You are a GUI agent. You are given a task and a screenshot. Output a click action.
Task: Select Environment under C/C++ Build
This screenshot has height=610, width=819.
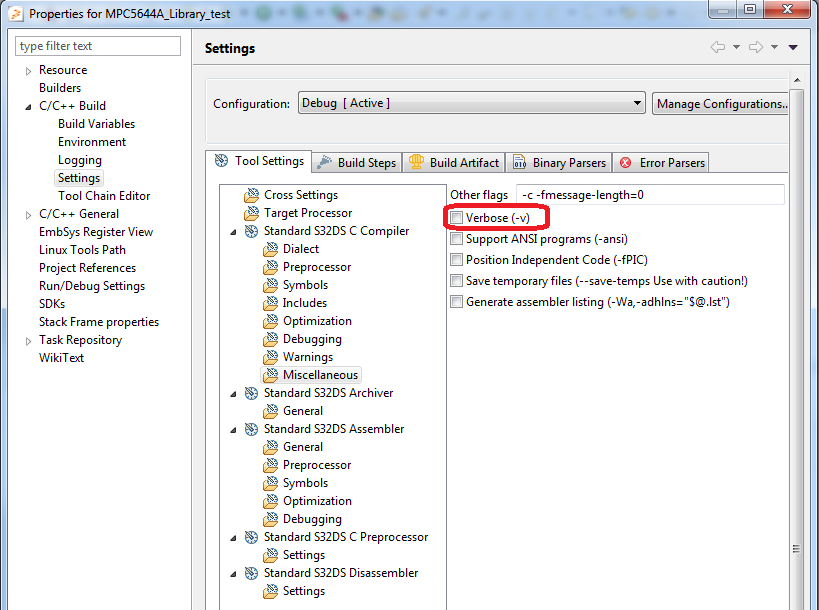click(92, 142)
